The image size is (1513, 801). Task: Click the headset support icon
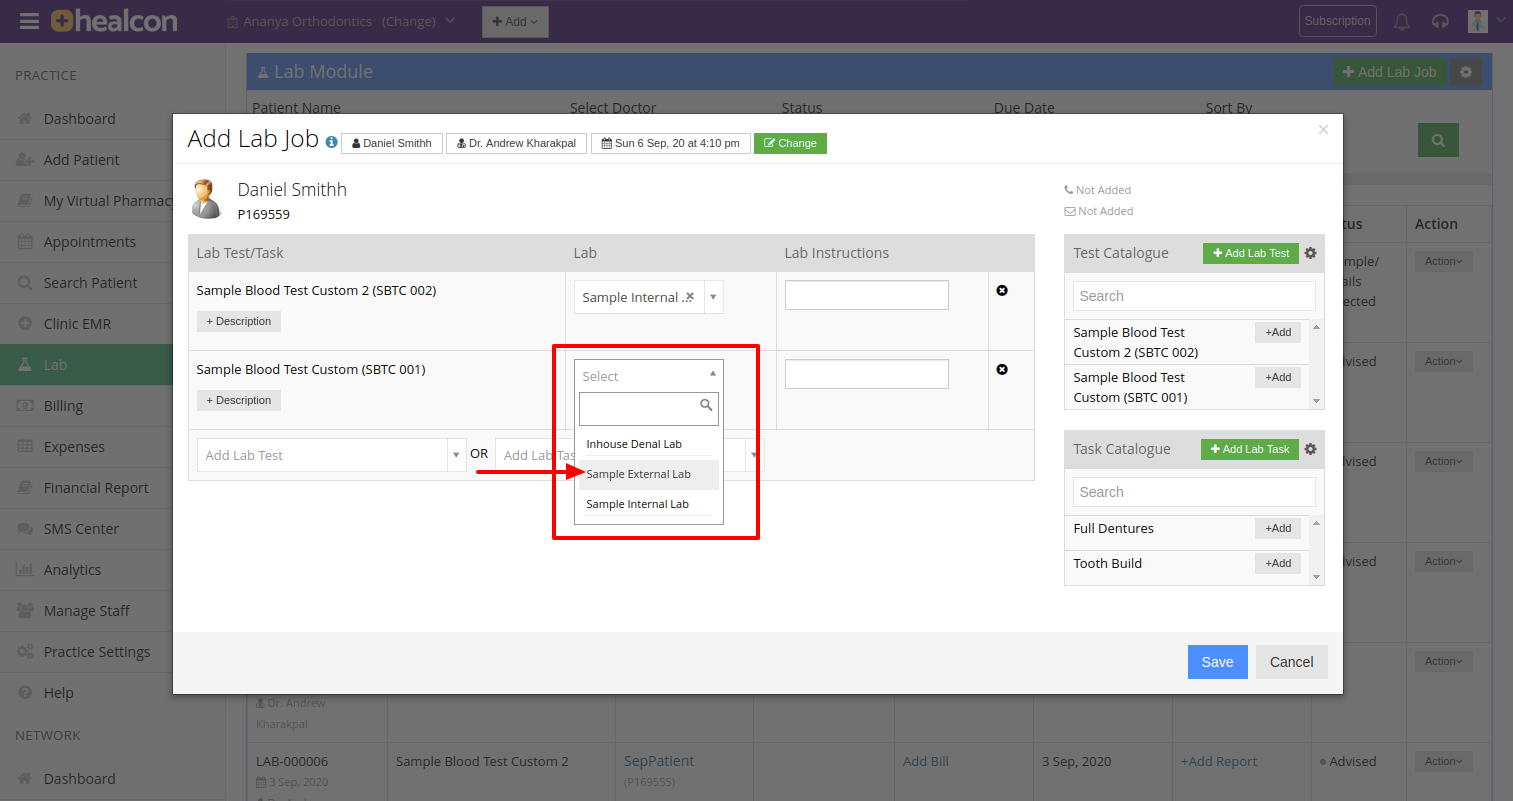[1440, 21]
